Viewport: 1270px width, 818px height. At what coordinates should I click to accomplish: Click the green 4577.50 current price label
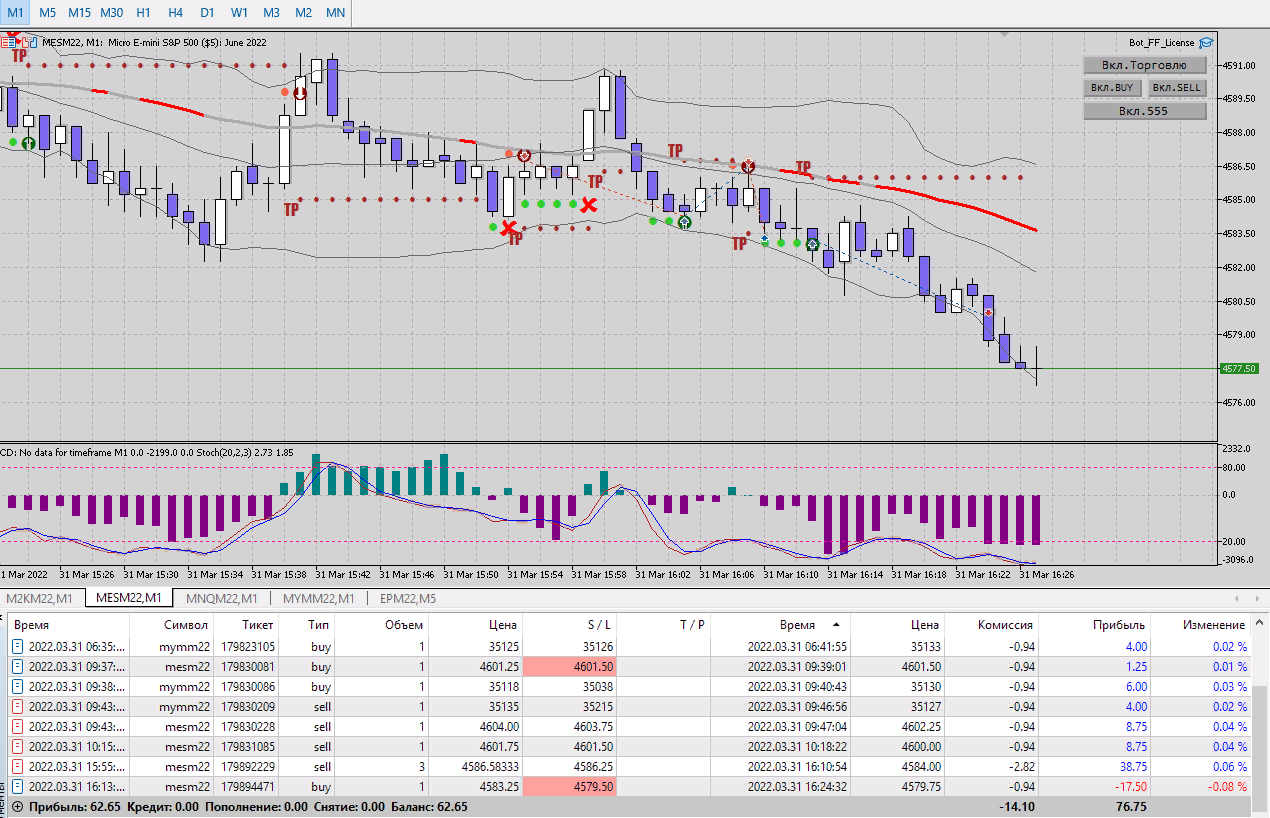point(1238,369)
